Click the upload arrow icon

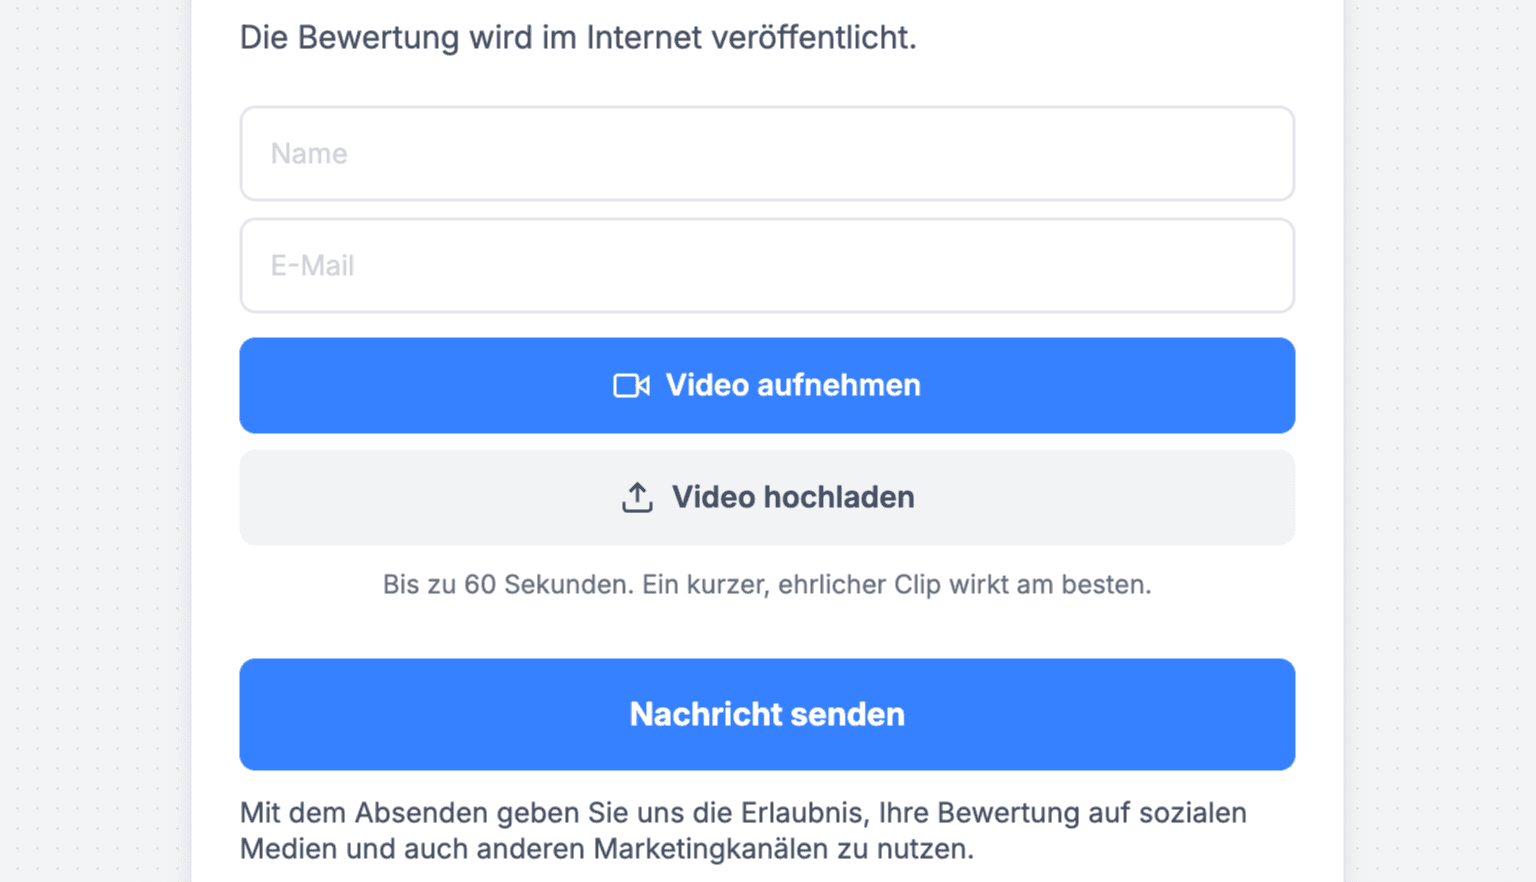tap(637, 497)
